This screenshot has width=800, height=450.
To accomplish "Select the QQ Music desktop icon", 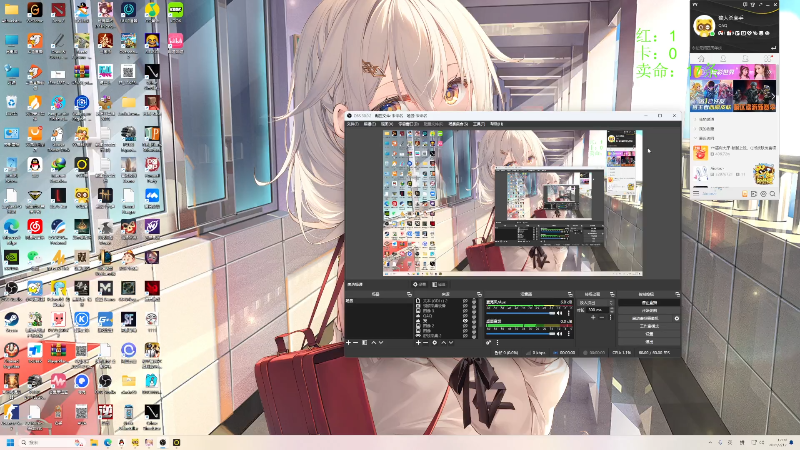I will pyautogui.click(x=152, y=12).
